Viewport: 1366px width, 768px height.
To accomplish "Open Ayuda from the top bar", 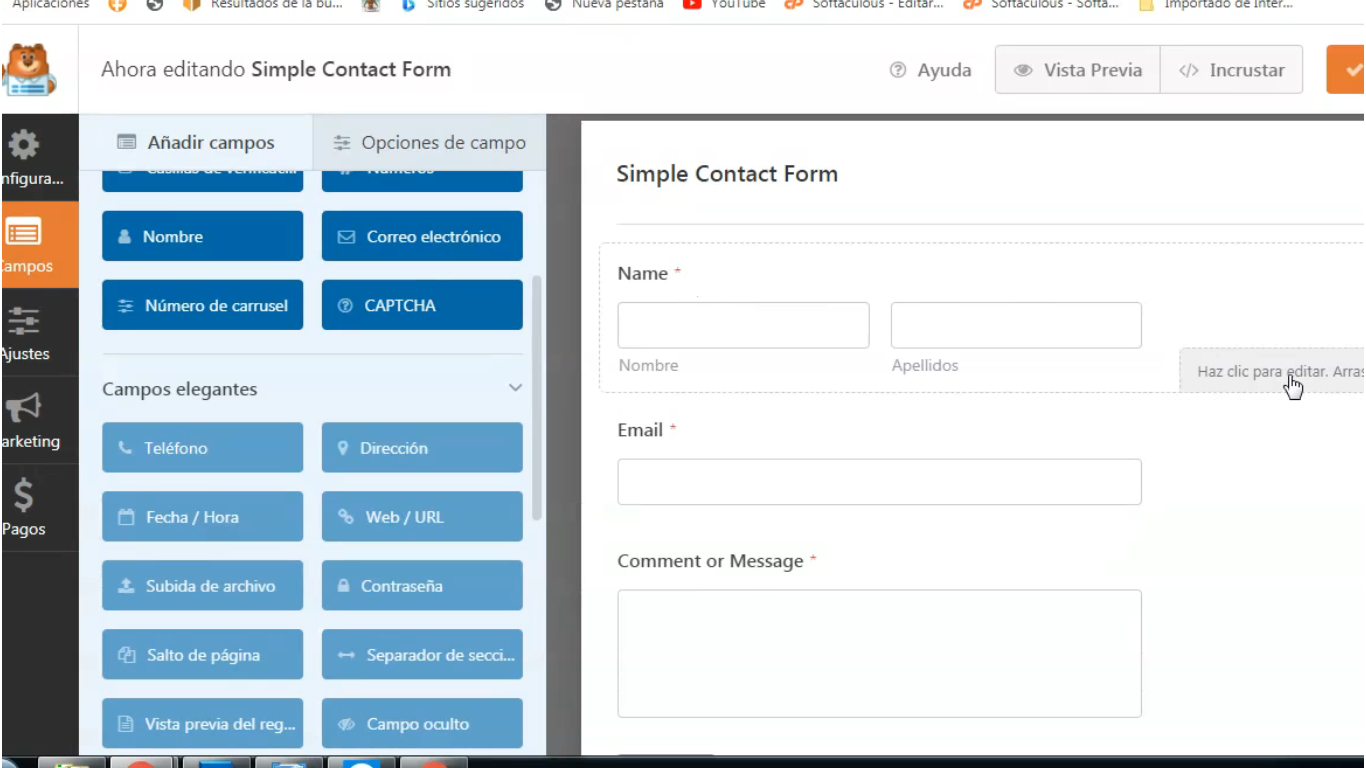I will (x=929, y=69).
